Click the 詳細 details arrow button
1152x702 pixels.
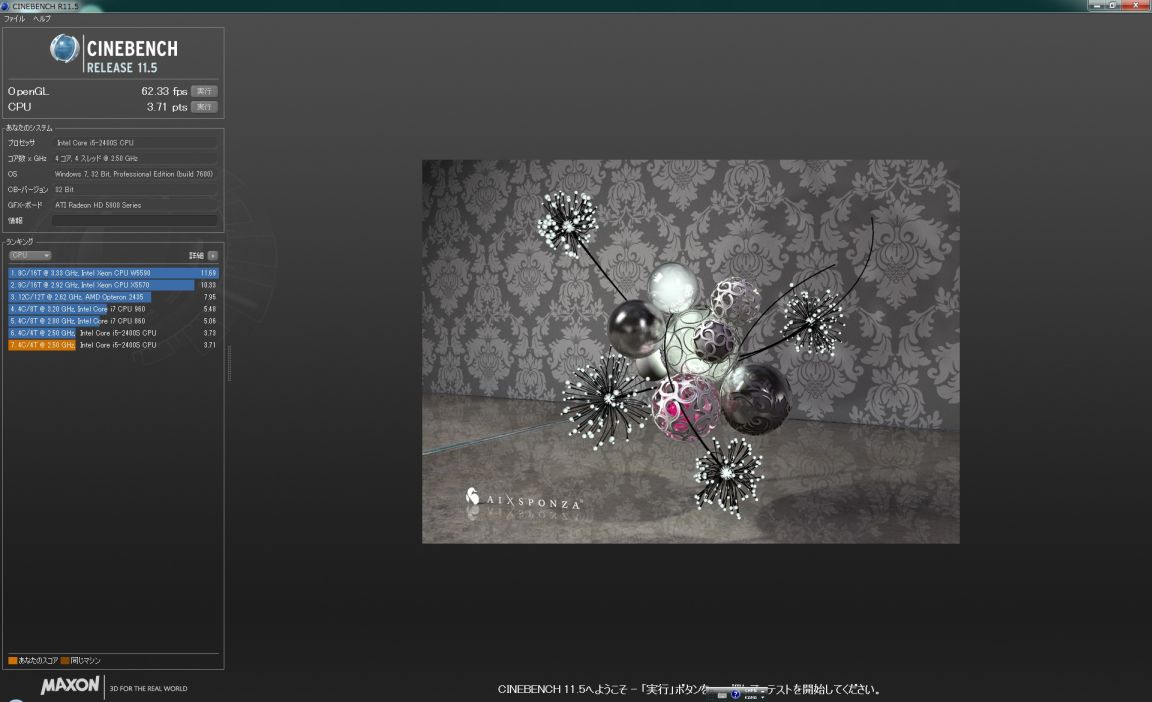(212, 256)
